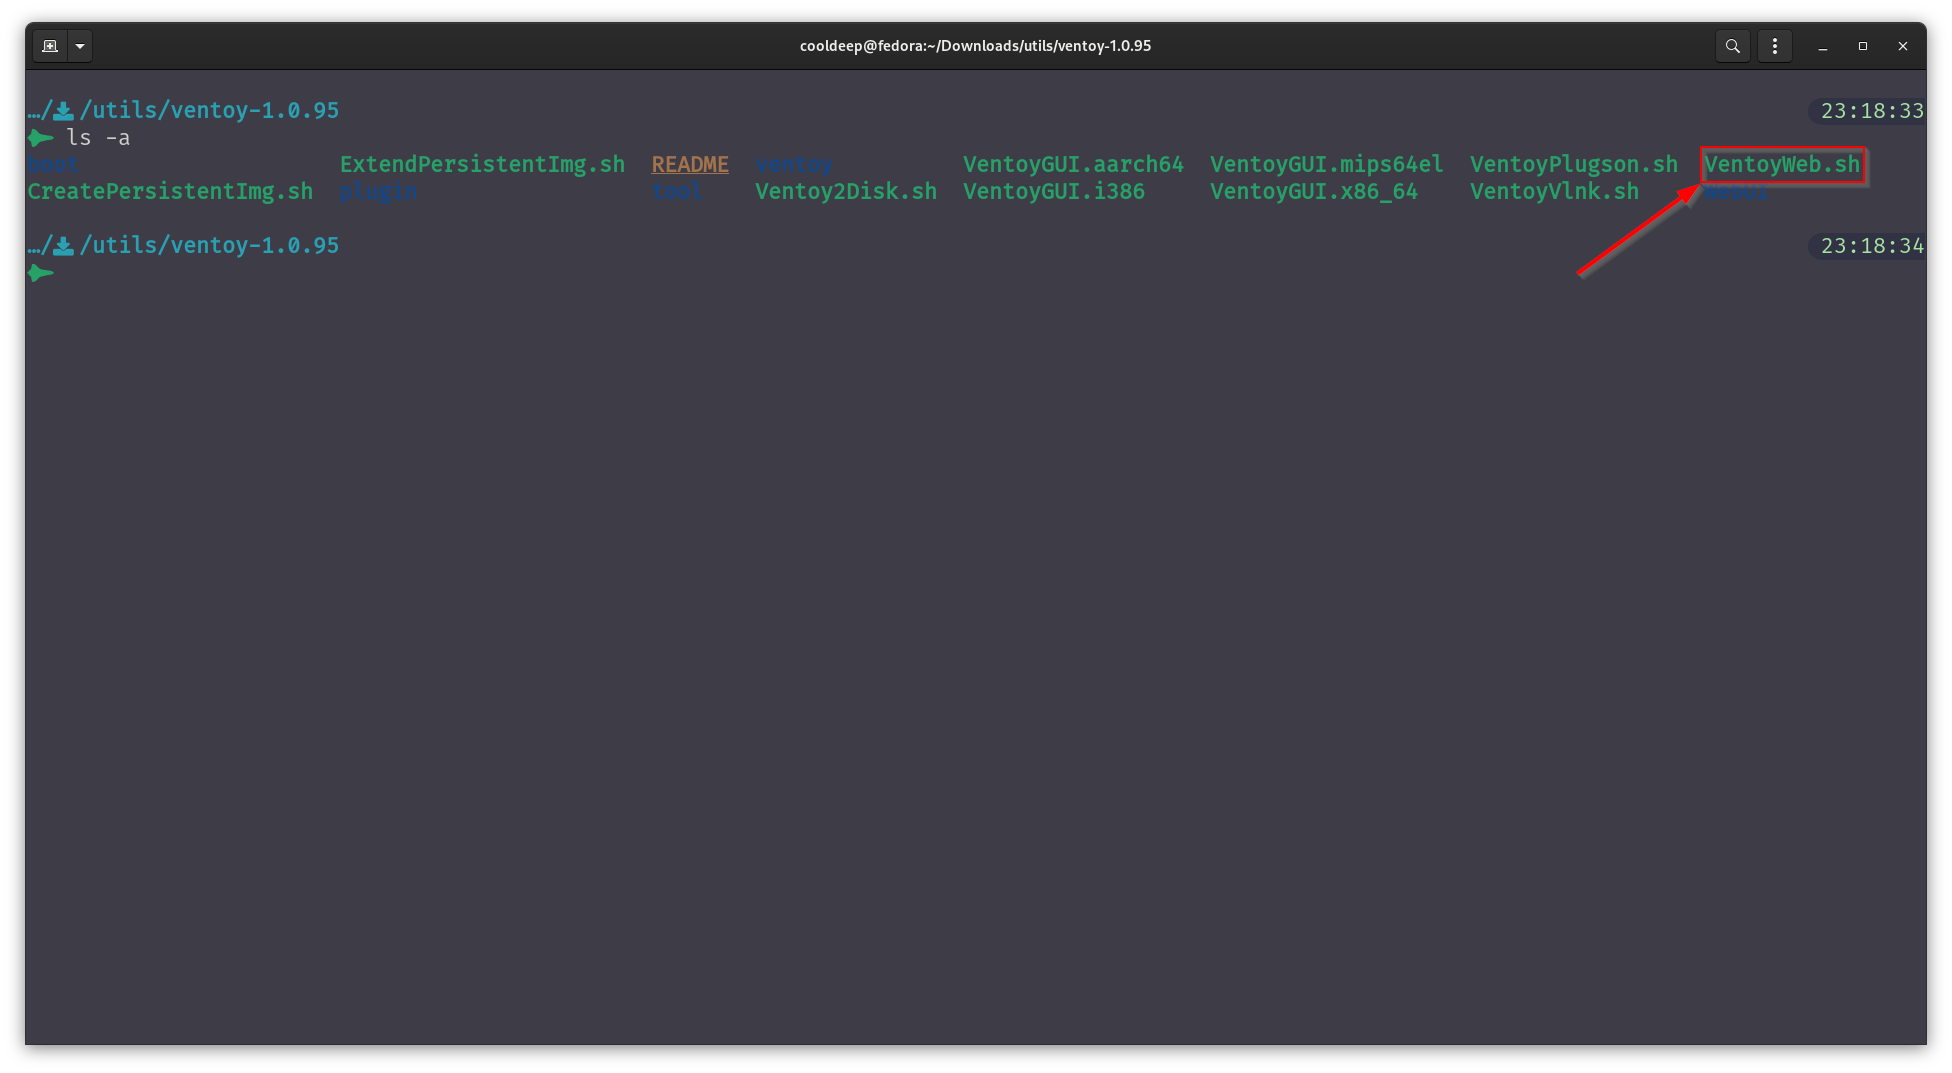Open a new terminal tab
The image size is (1952, 1073).
(50, 45)
